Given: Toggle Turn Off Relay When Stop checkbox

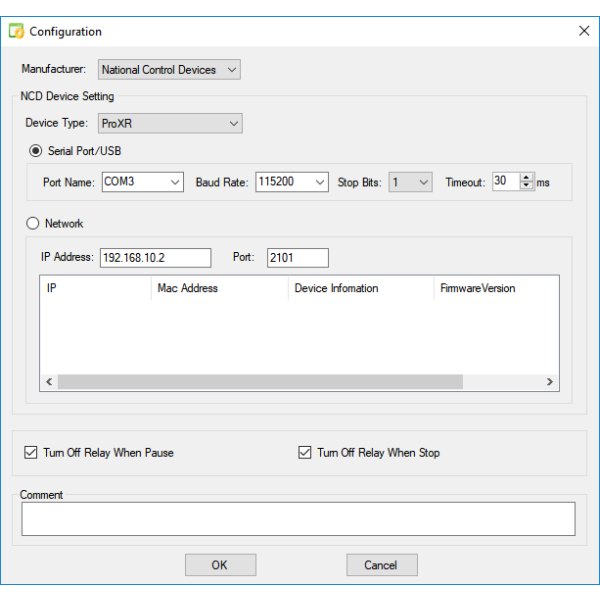Looking at the screenshot, I should 305,452.
